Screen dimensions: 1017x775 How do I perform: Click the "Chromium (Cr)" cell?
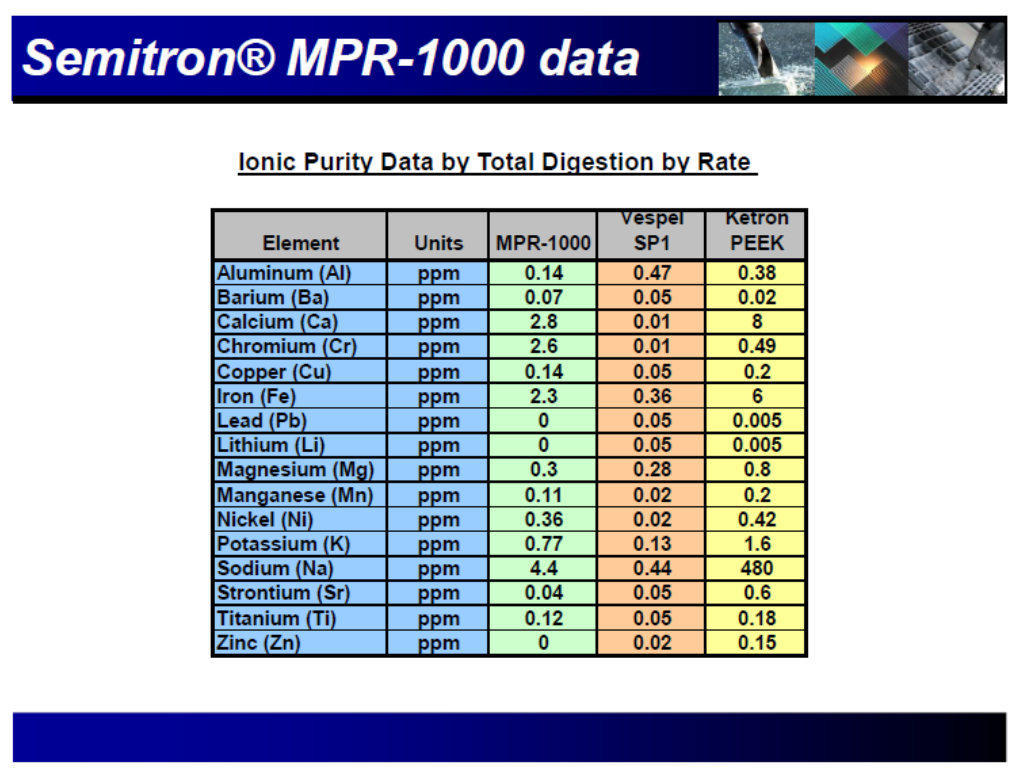300,347
